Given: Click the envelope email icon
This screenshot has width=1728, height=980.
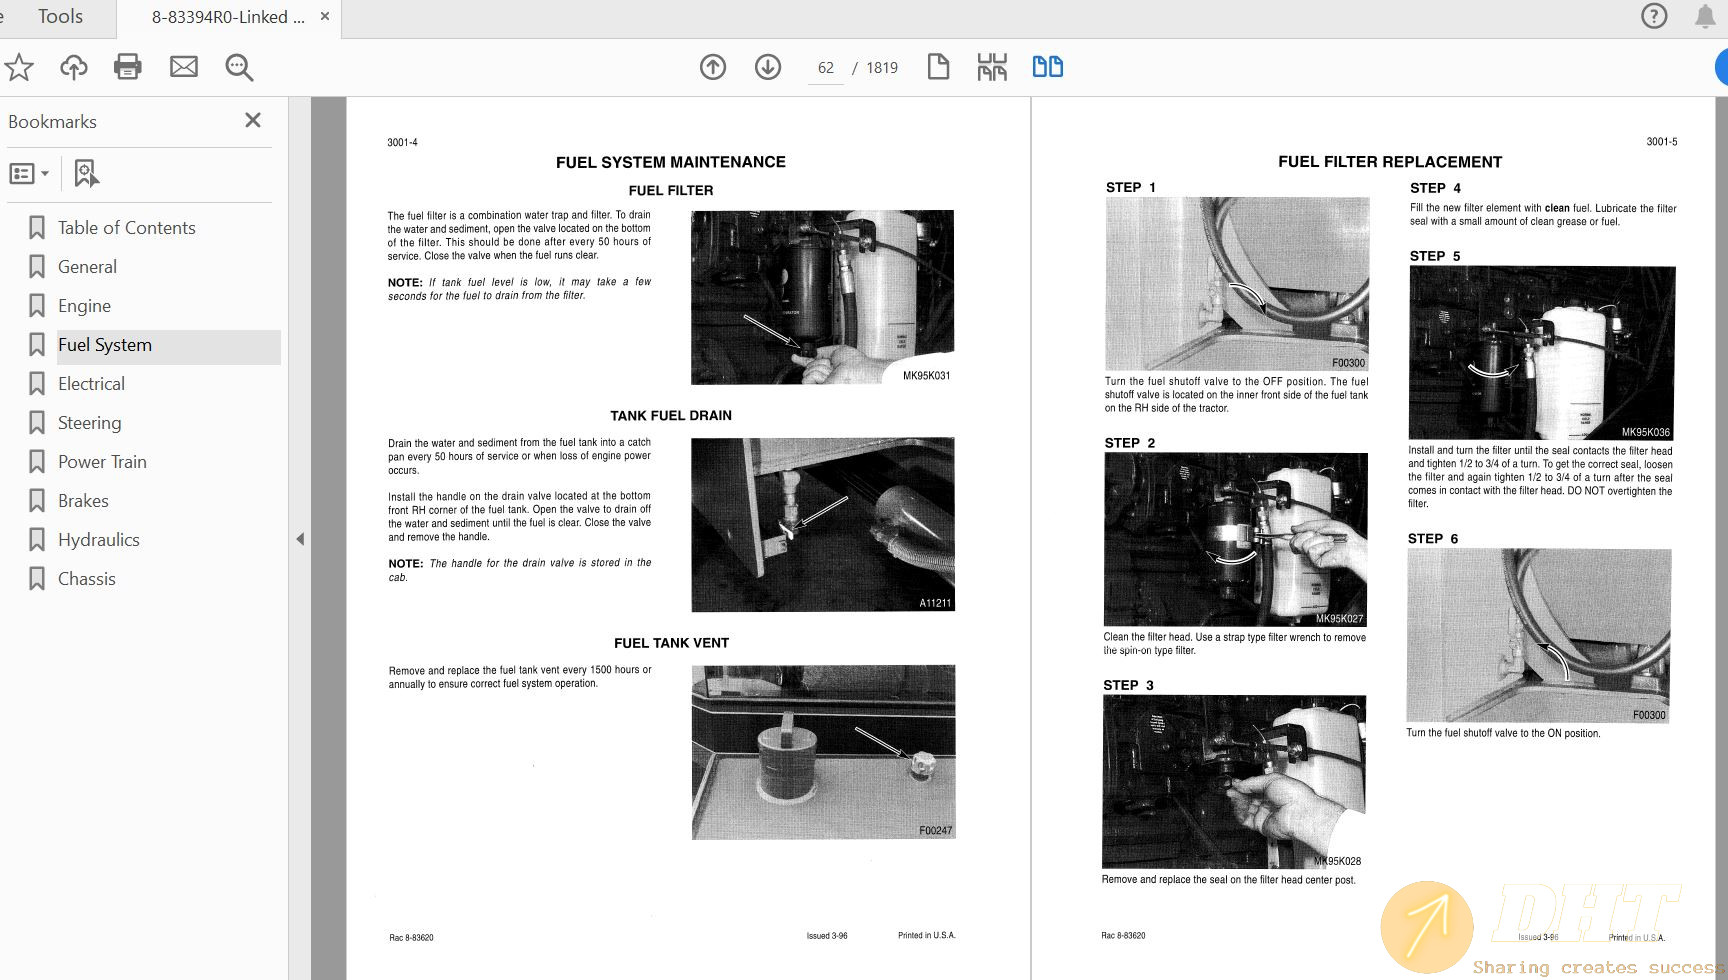Looking at the screenshot, I should [184, 67].
